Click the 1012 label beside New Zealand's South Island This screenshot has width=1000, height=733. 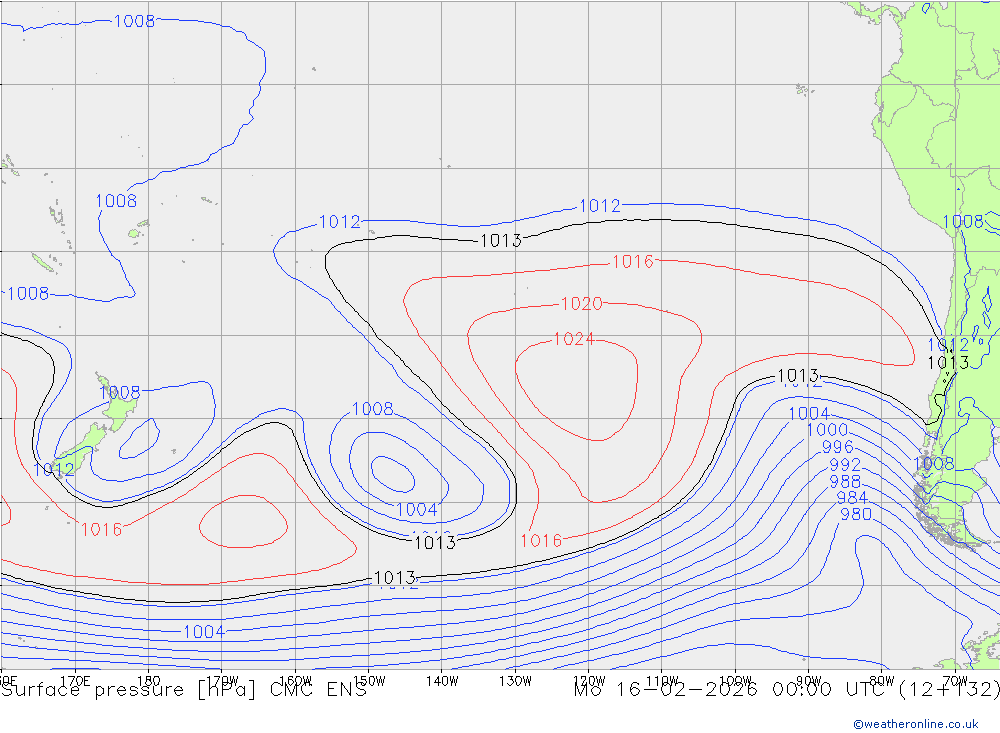point(54,470)
